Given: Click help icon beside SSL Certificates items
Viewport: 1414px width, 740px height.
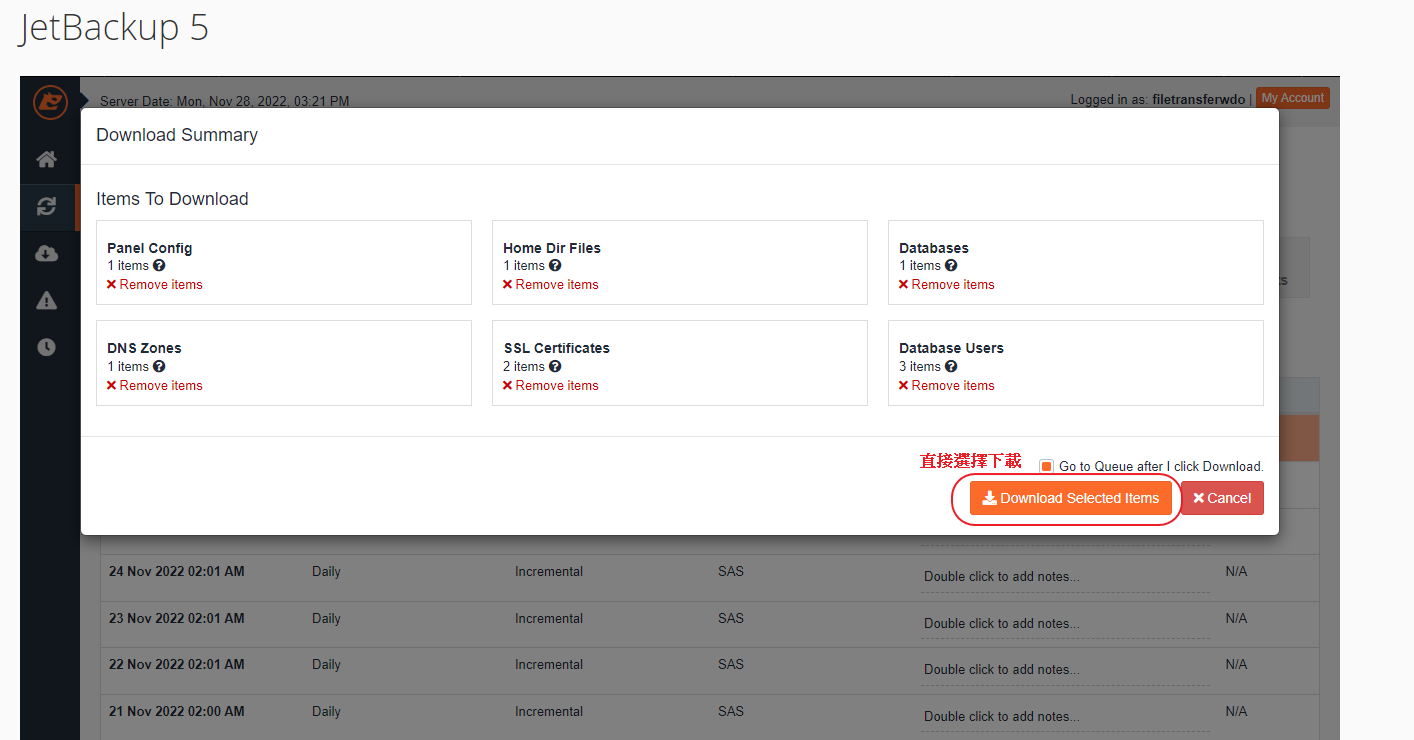Looking at the screenshot, I should (555, 367).
